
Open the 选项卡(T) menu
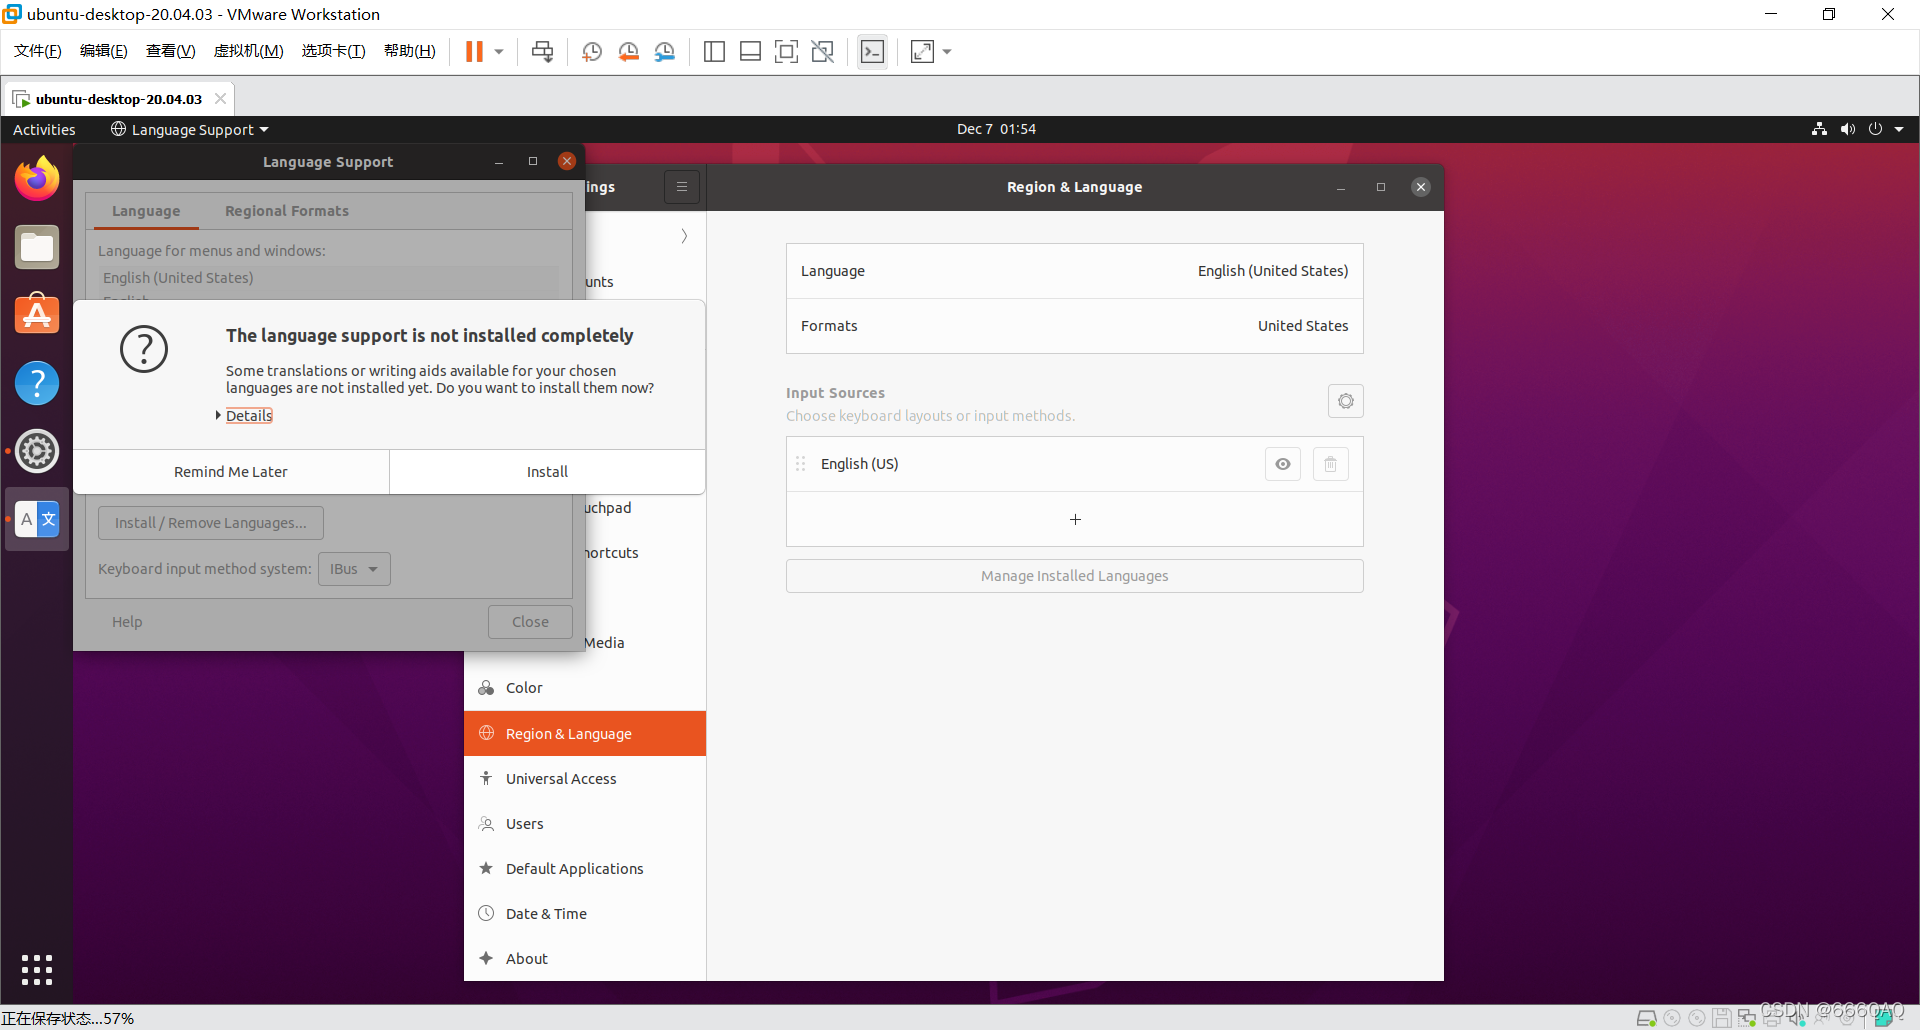(334, 51)
